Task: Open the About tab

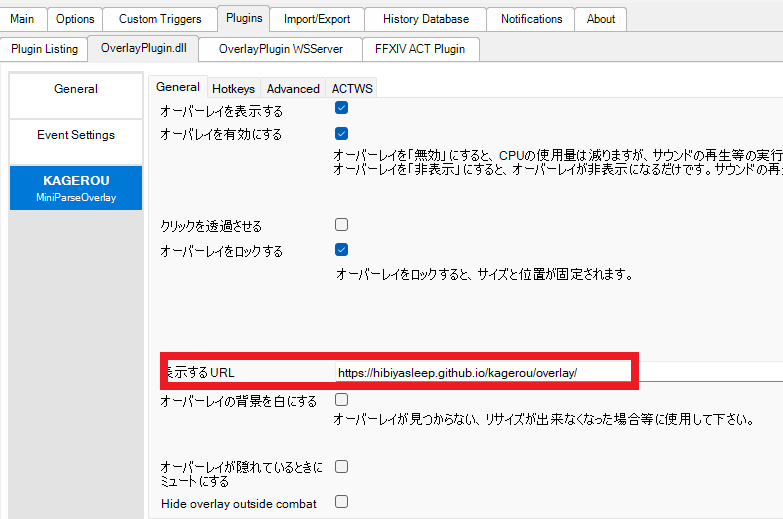Action: tap(601, 19)
